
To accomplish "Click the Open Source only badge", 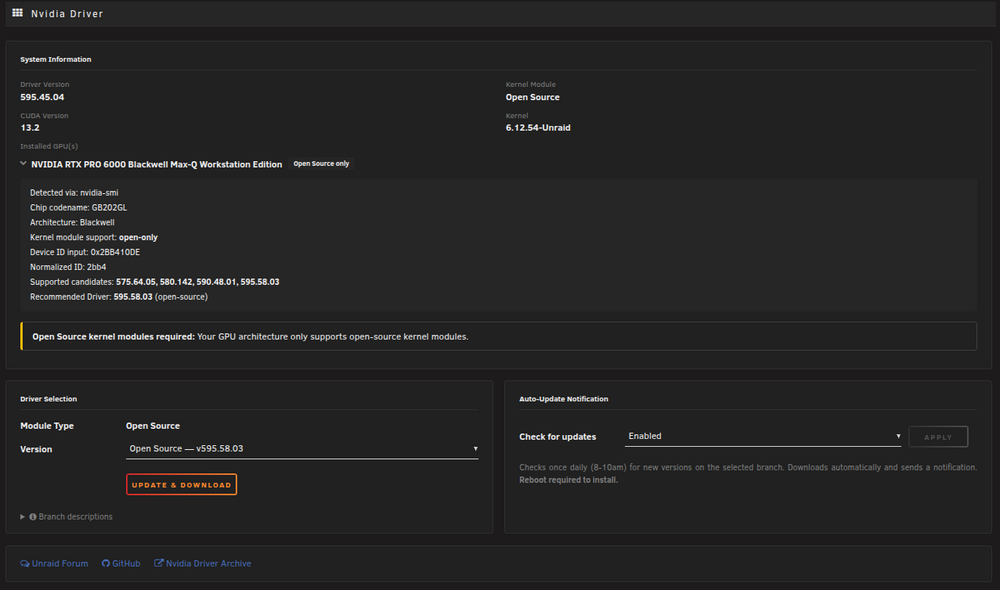I will click(x=321, y=164).
